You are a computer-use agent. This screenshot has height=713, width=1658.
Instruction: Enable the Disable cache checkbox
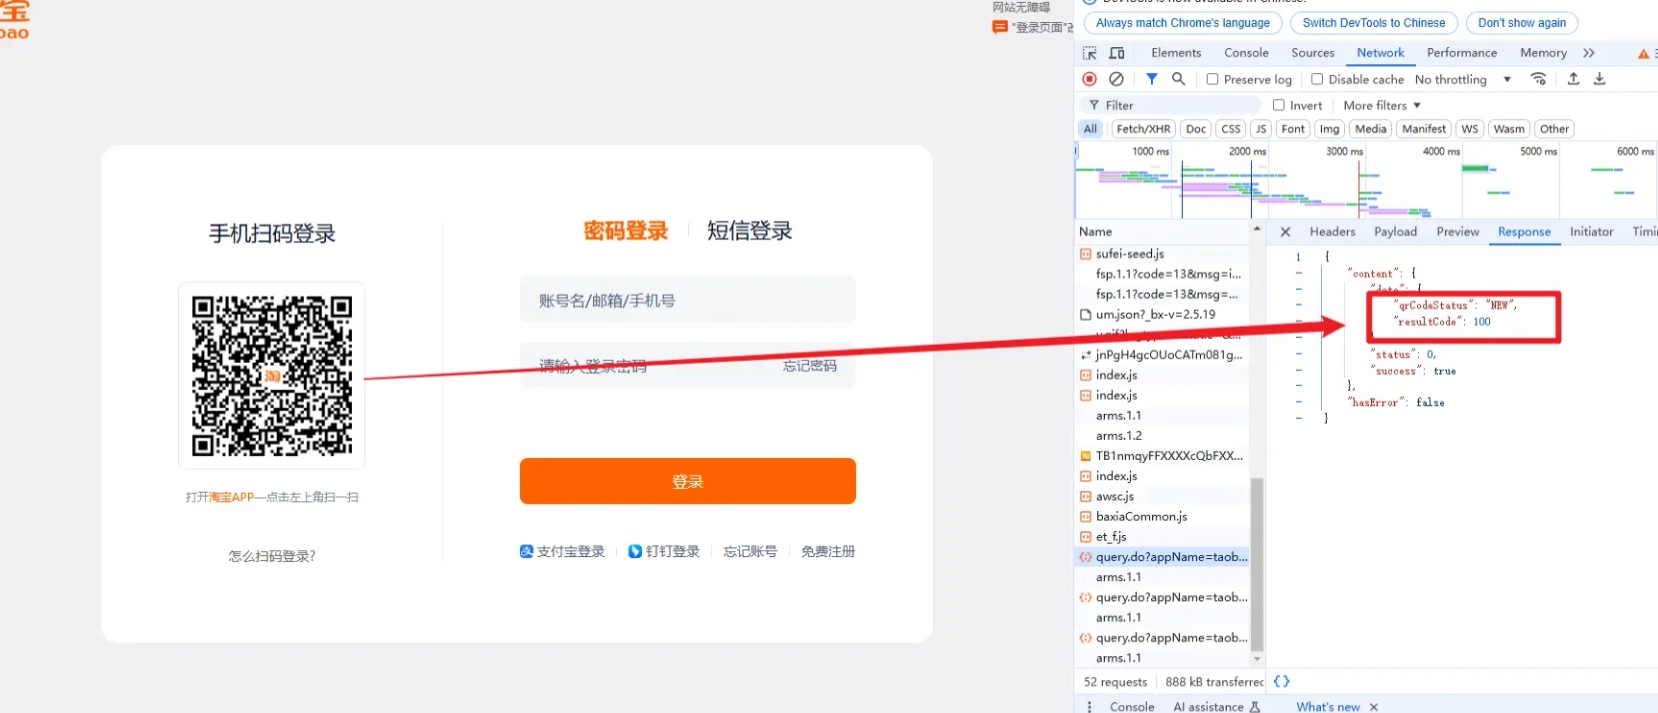tap(1317, 79)
